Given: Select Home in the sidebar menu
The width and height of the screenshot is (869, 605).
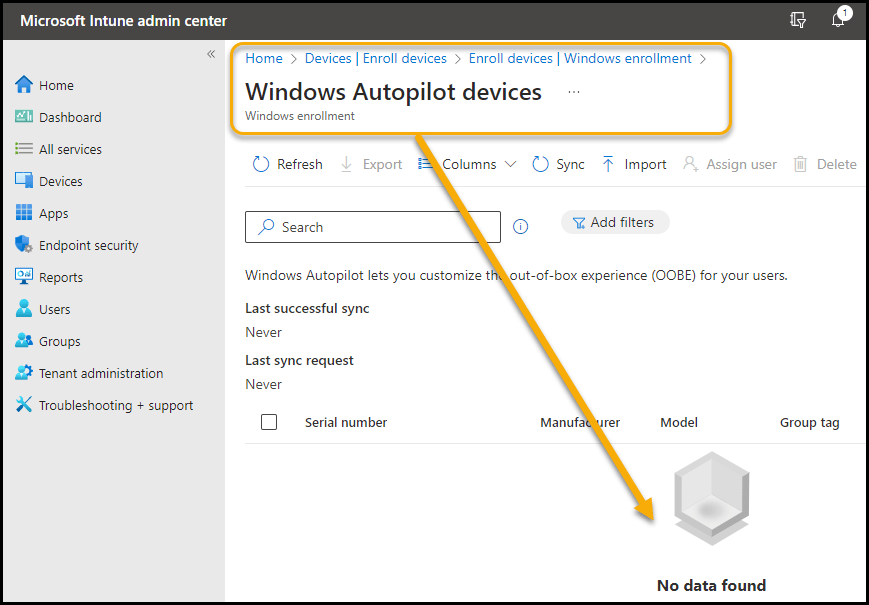Looking at the screenshot, I should click(56, 85).
